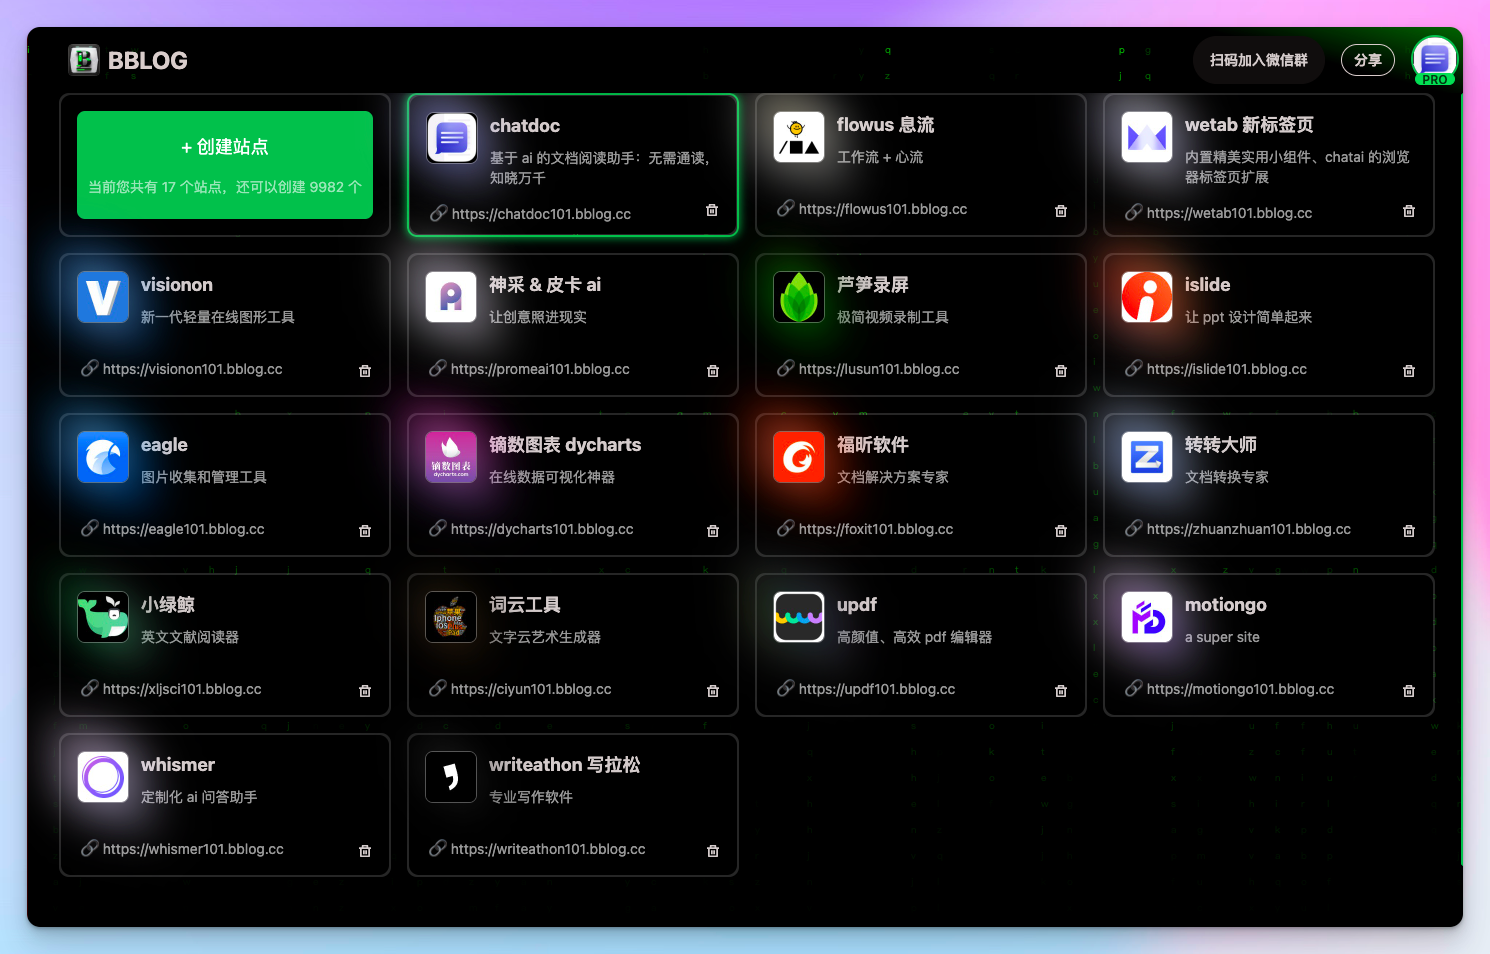
Task: Open the 扫码加入微信群 button
Action: click(x=1258, y=60)
